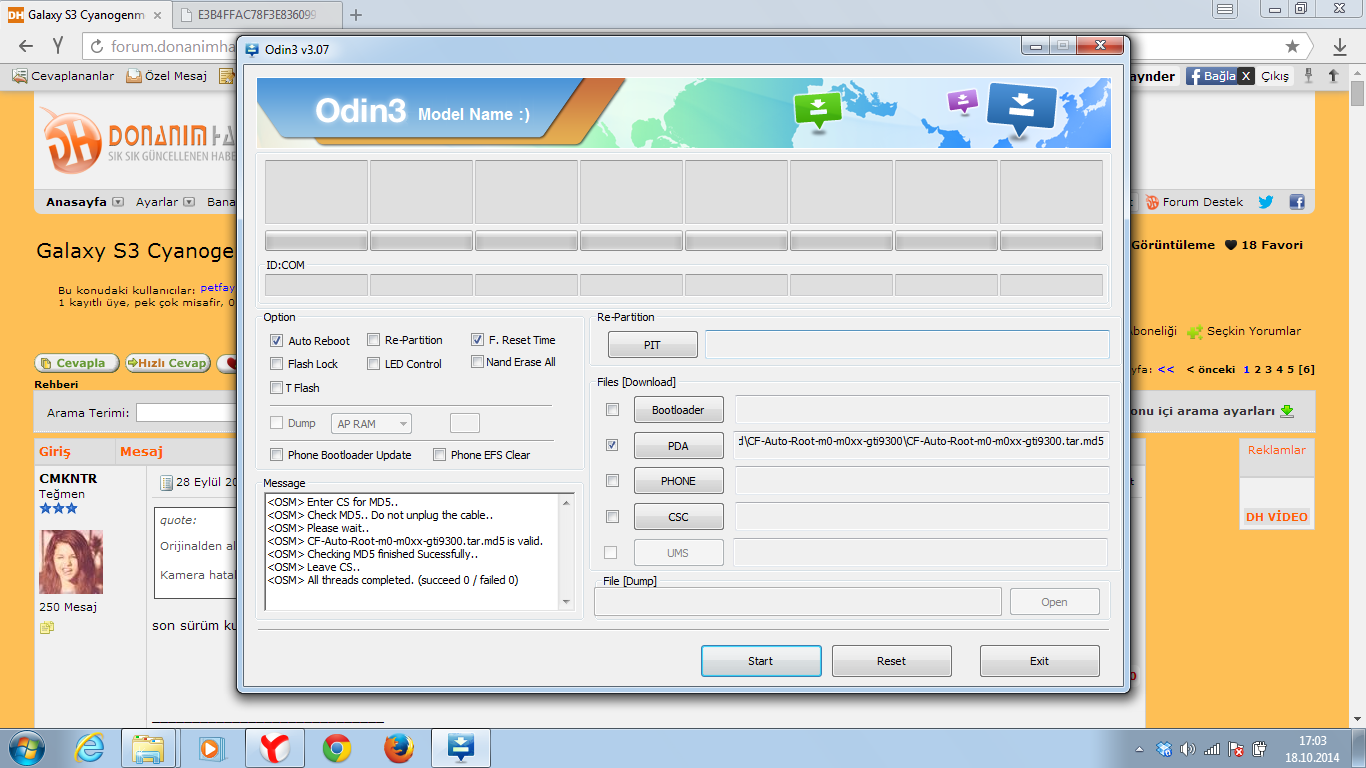Open the forum Twitter icon
The width and height of the screenshot is (1366, 768).
[1266, 201]
